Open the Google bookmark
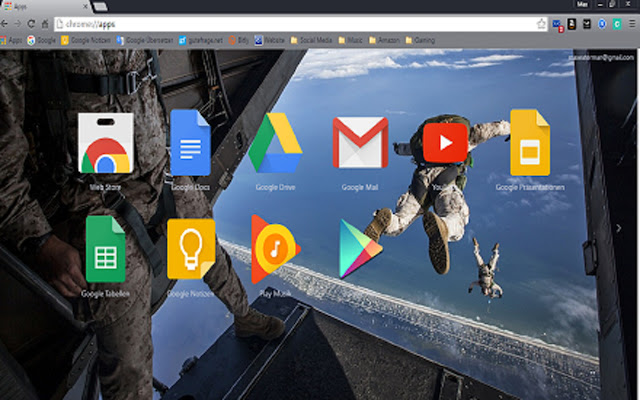 point(41,40)
